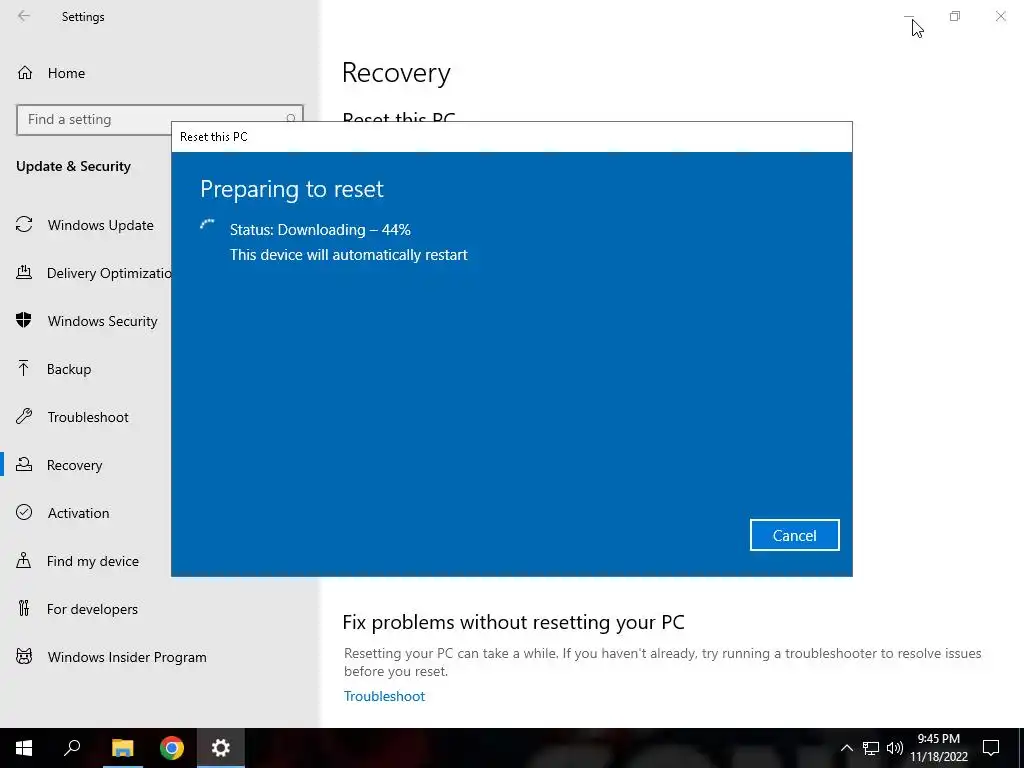Open the clock showing 9:45 PM
Image resolution: width=1024 pixels, height=768 pixels.
[x=938, y=748]
